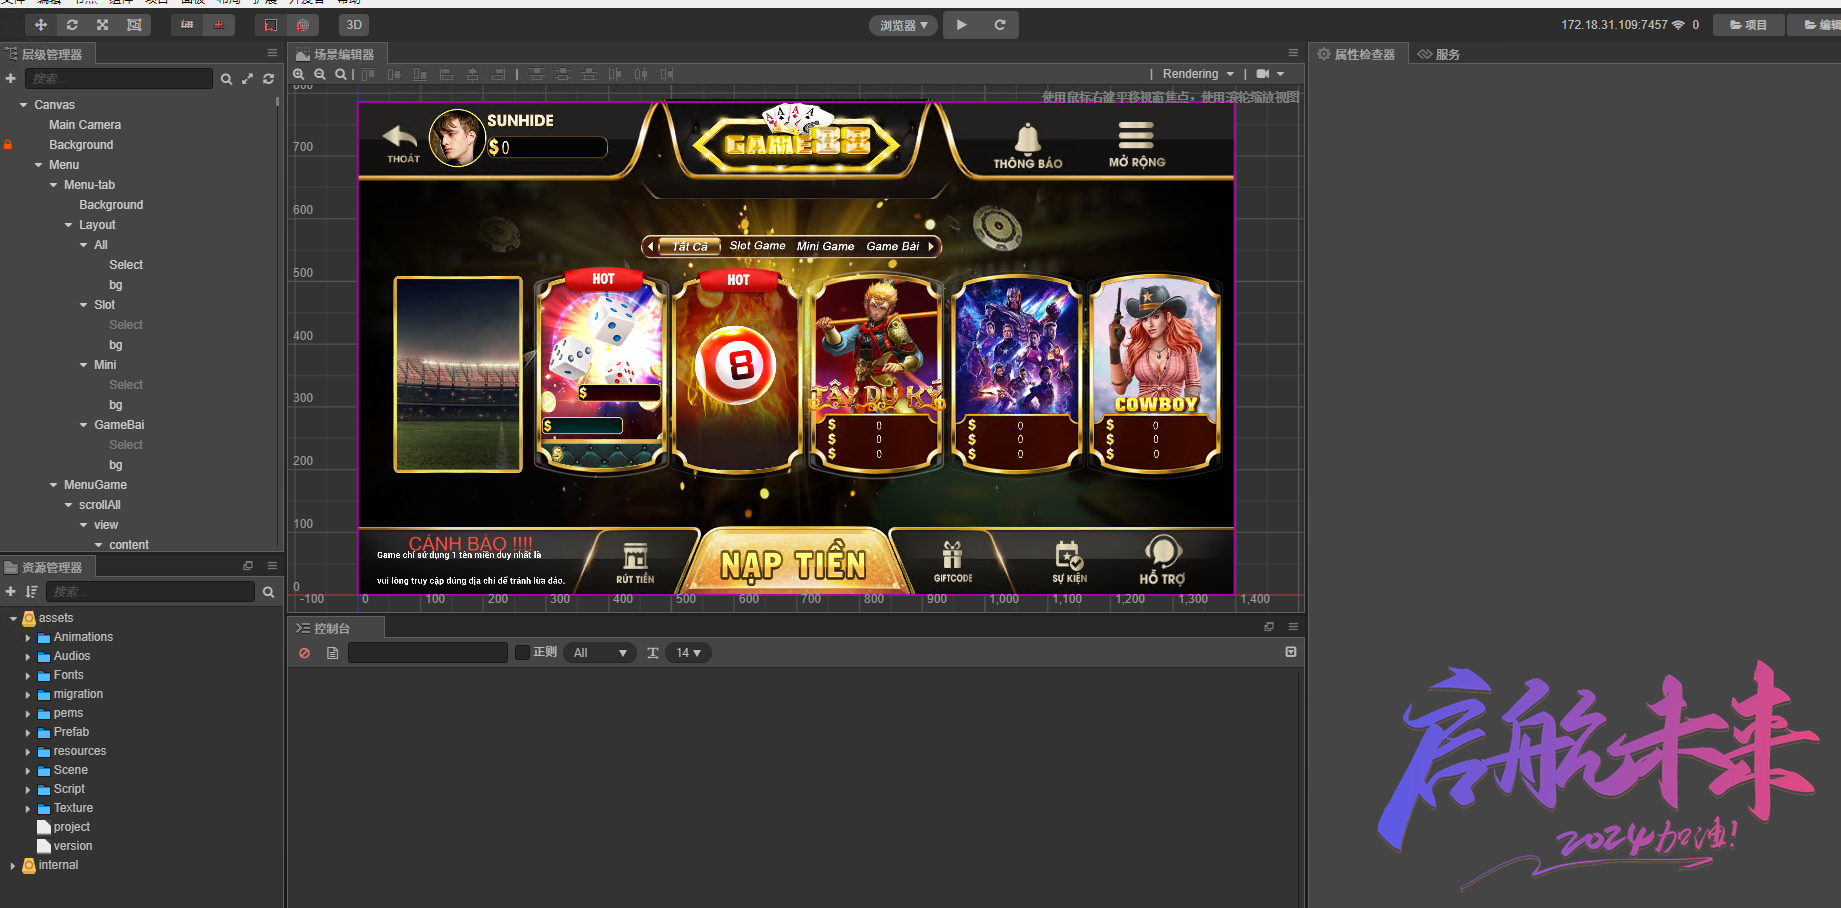Set gizmo to local coordinate mode
Screen dimensions: 1841x908
coord(271,25)
